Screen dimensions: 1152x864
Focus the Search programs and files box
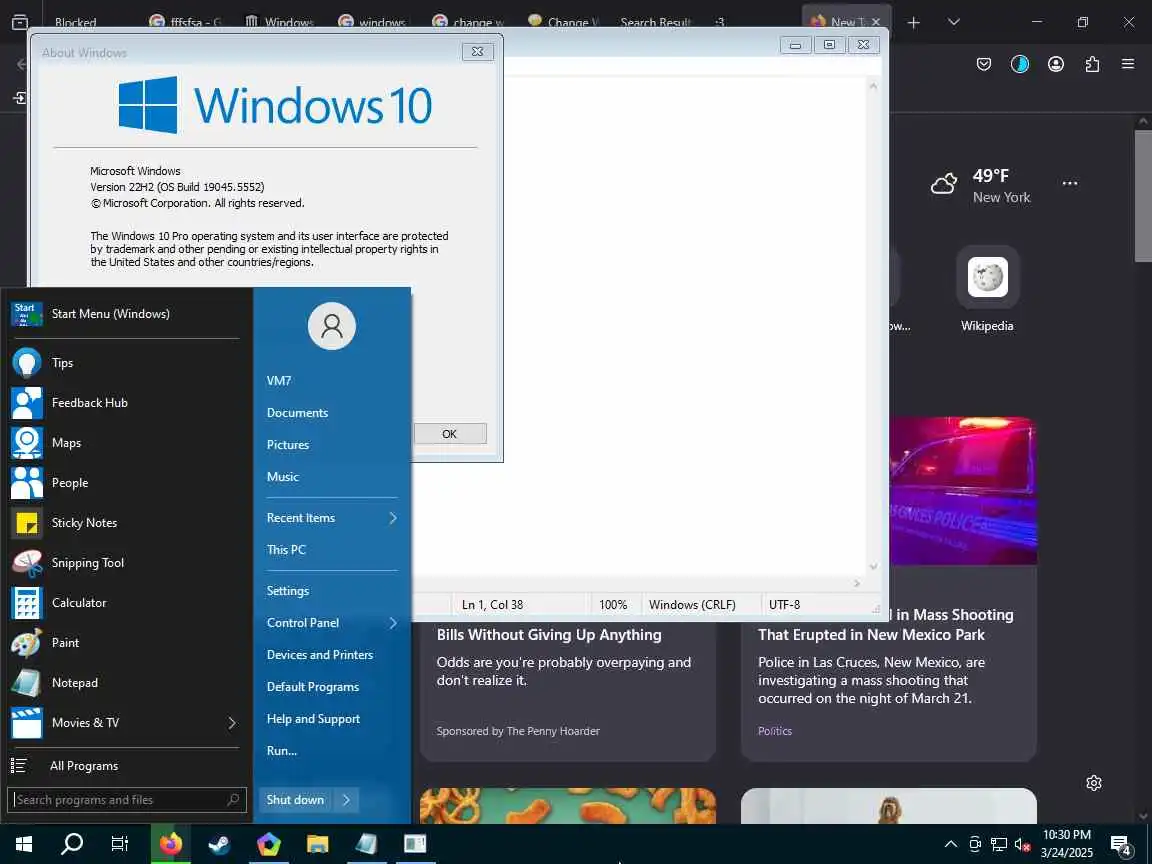coord(126,800)
